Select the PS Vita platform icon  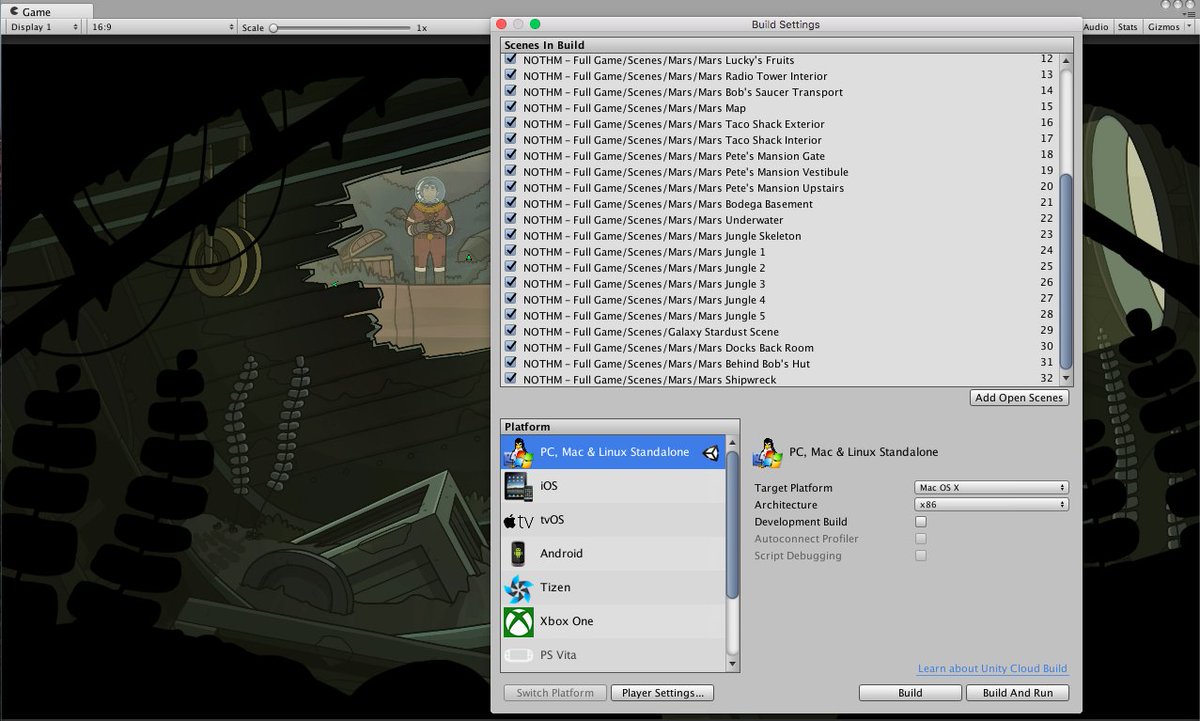coord(518,655)
